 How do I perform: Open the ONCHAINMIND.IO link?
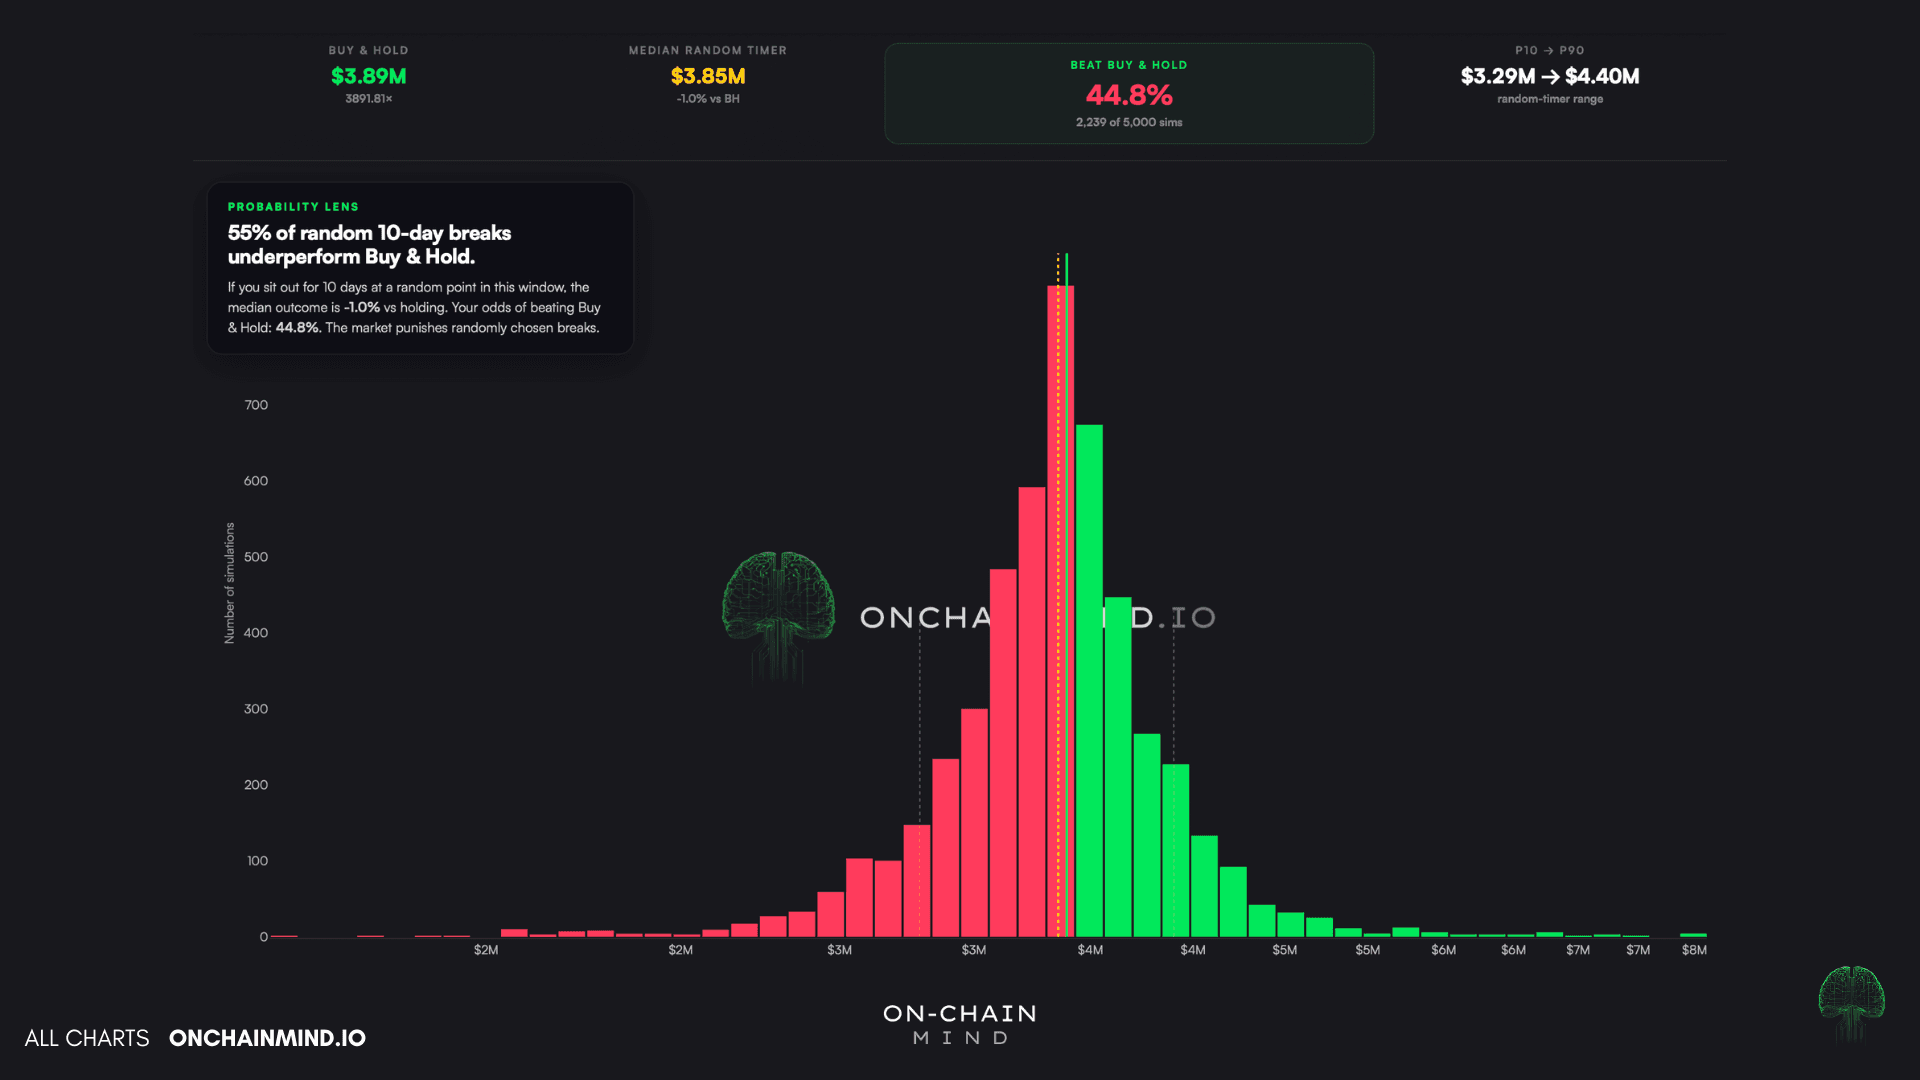point(267,1038)
